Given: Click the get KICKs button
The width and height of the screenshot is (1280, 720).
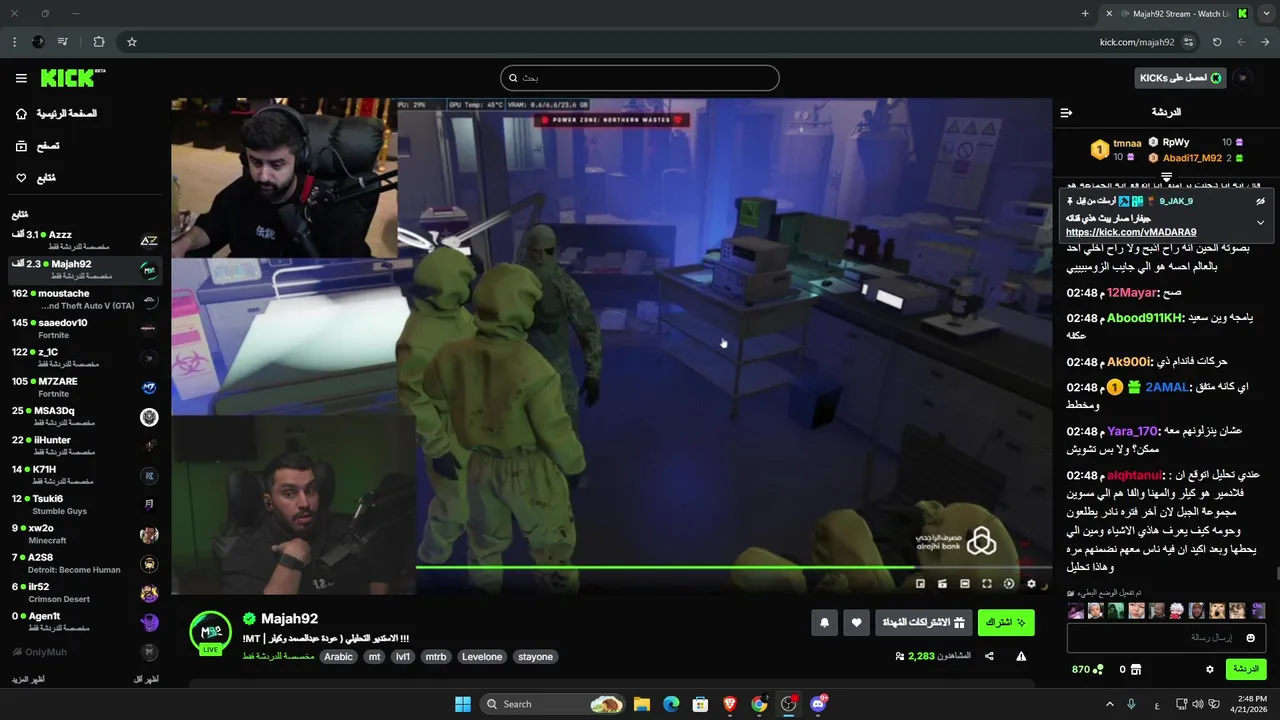Looking at the screenshot, I should coord(1180,78).
